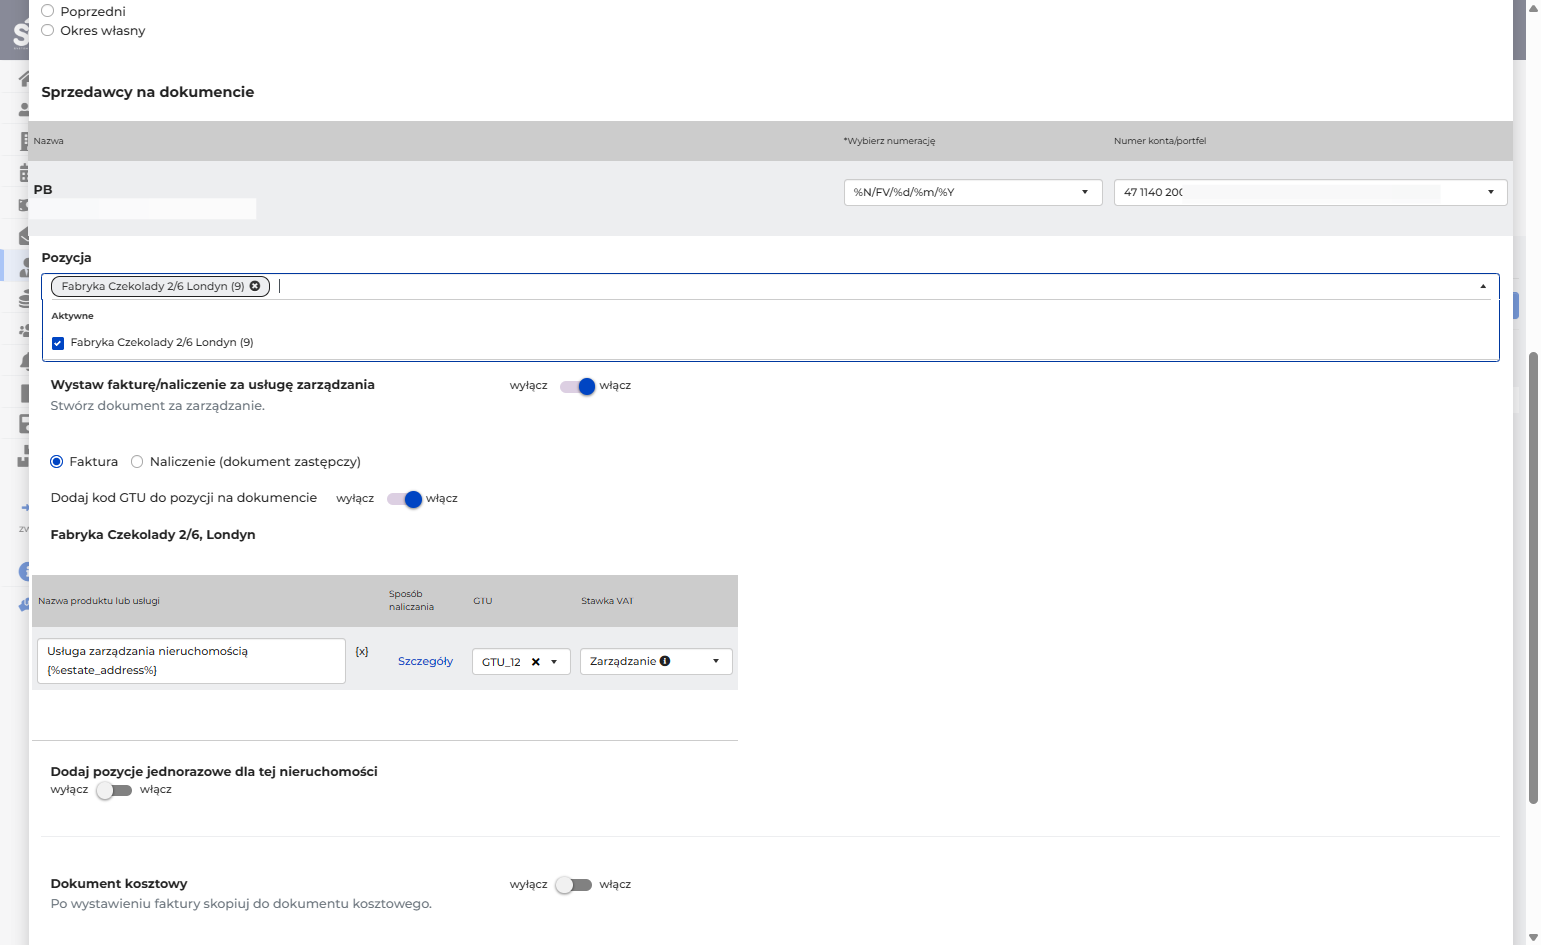
Task: Click the Usługa zarządzania nieruchomością name field
Action: click(191, 661)
